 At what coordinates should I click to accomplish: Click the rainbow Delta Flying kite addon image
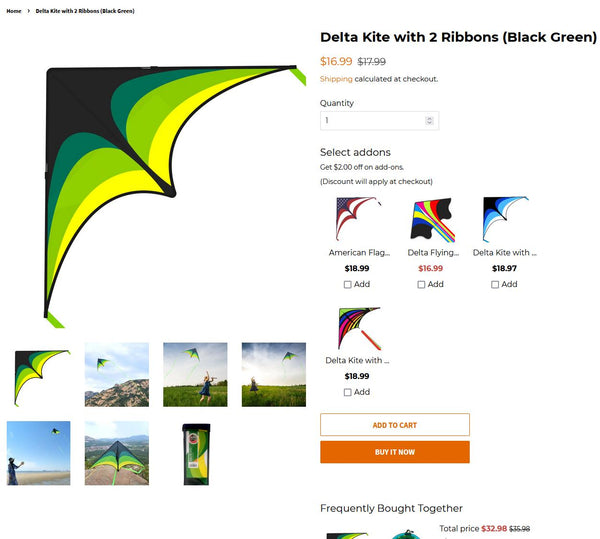coord(432,220)
